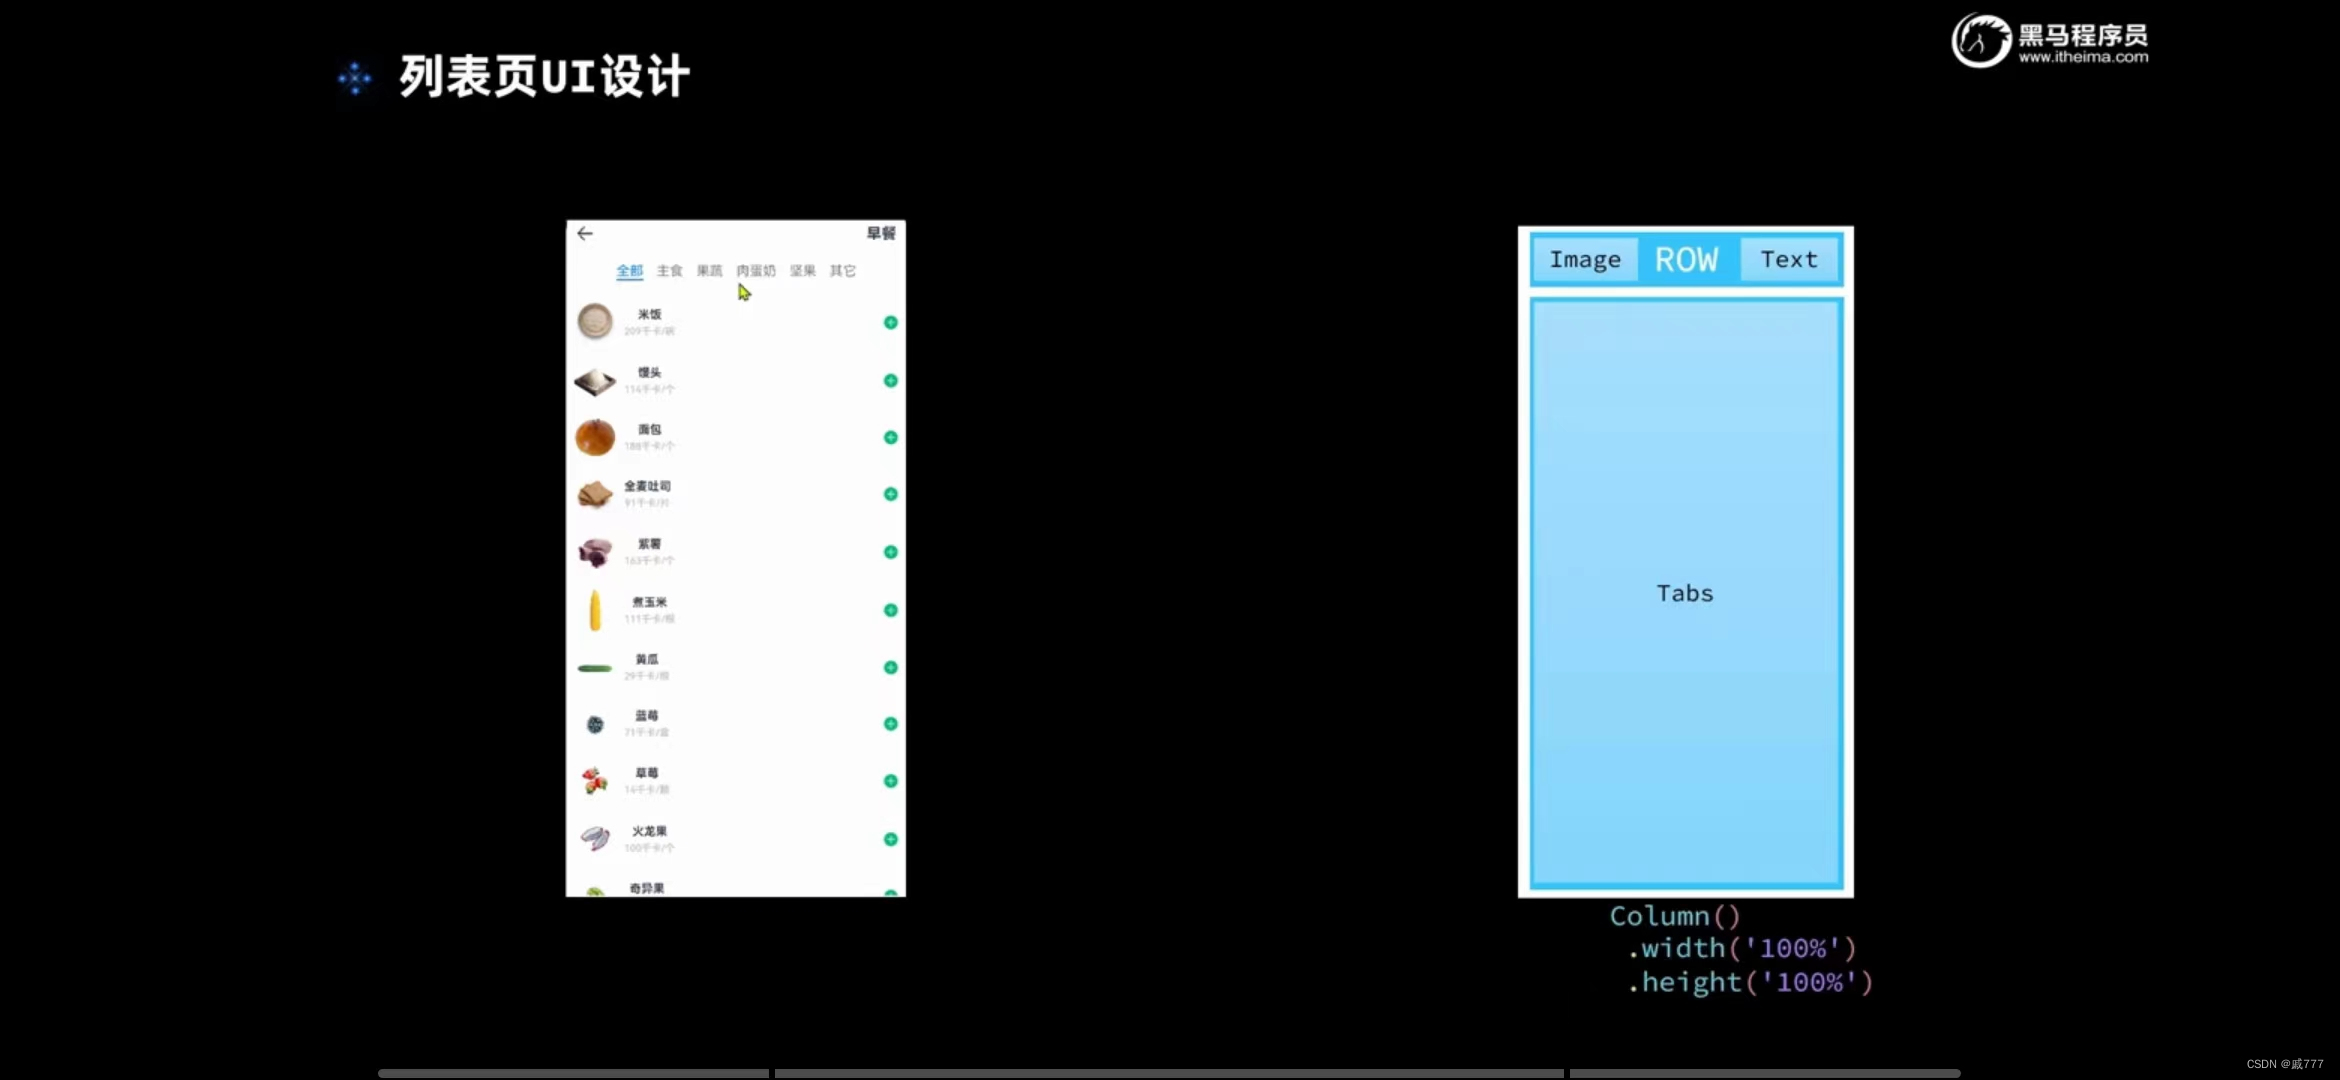Expand the 肉蛋奶 category dropdown
This screenshot has height=1080, width=2340.
coord(755,270)
